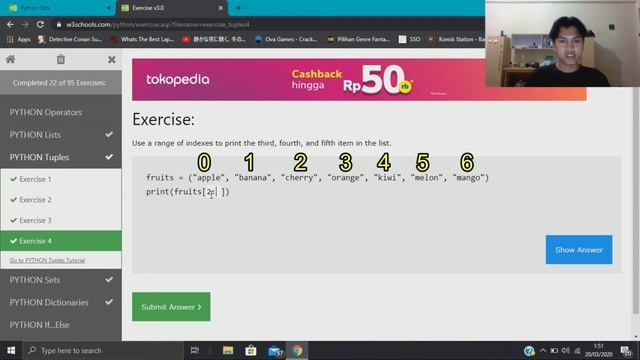Open the taskbar clock and date
This screenshot has width=640, height=360.
(598, 350)
